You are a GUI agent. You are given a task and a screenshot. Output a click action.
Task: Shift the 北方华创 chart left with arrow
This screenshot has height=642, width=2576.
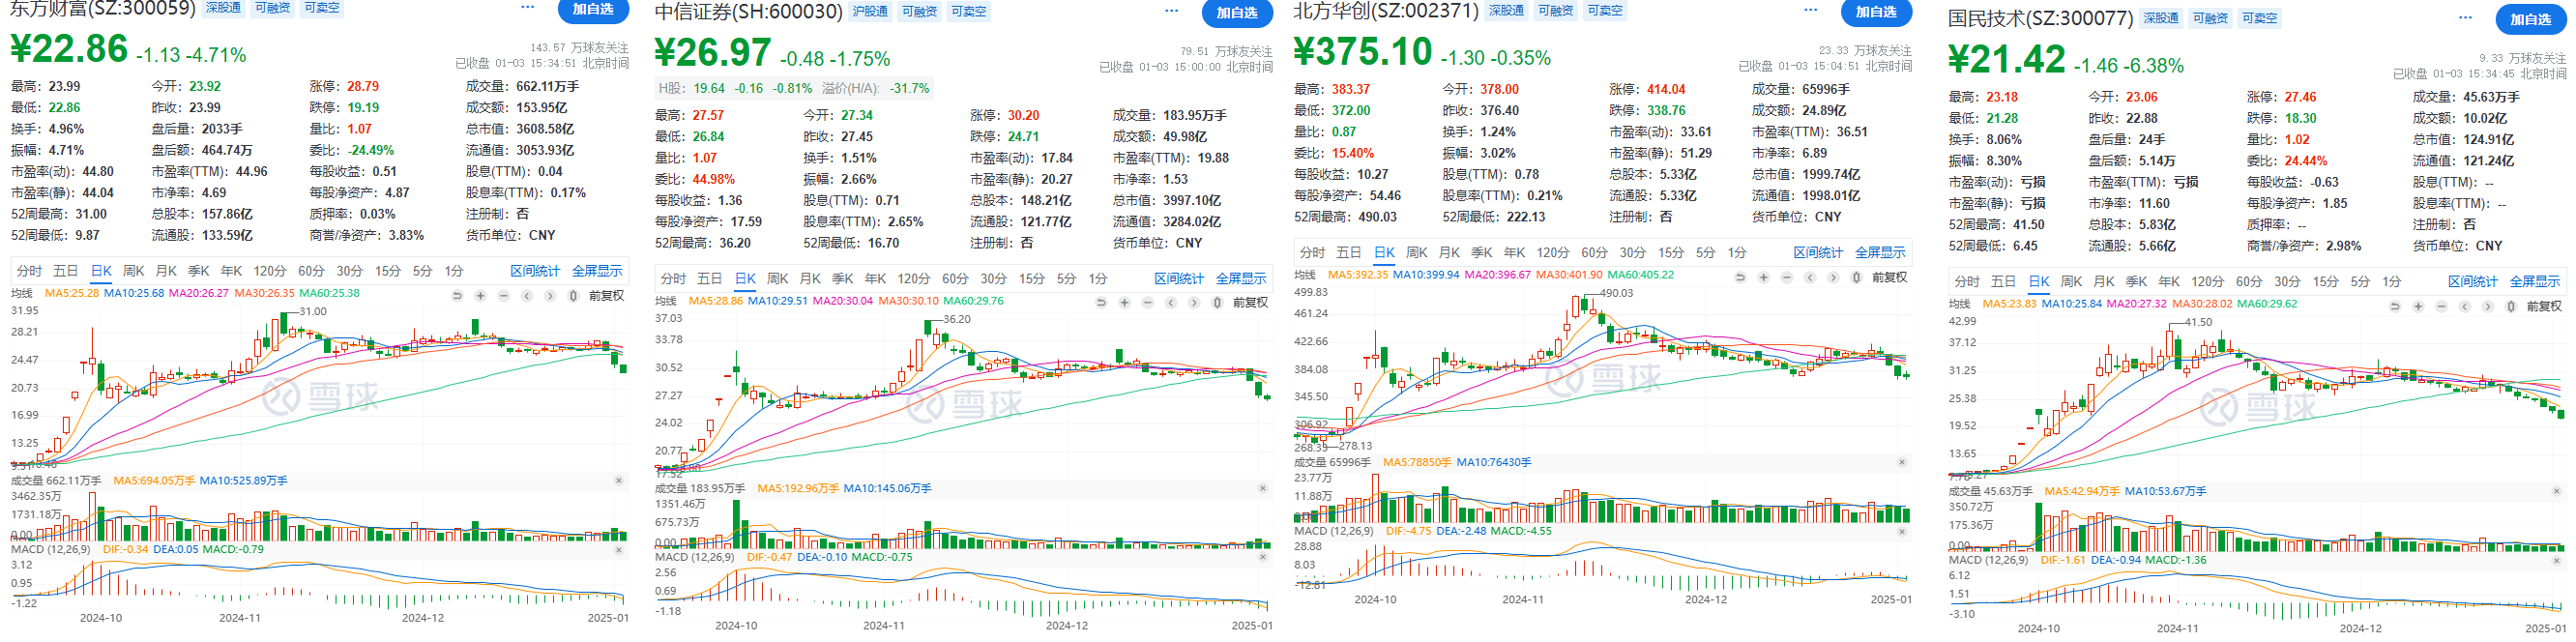pos(1809,277)
